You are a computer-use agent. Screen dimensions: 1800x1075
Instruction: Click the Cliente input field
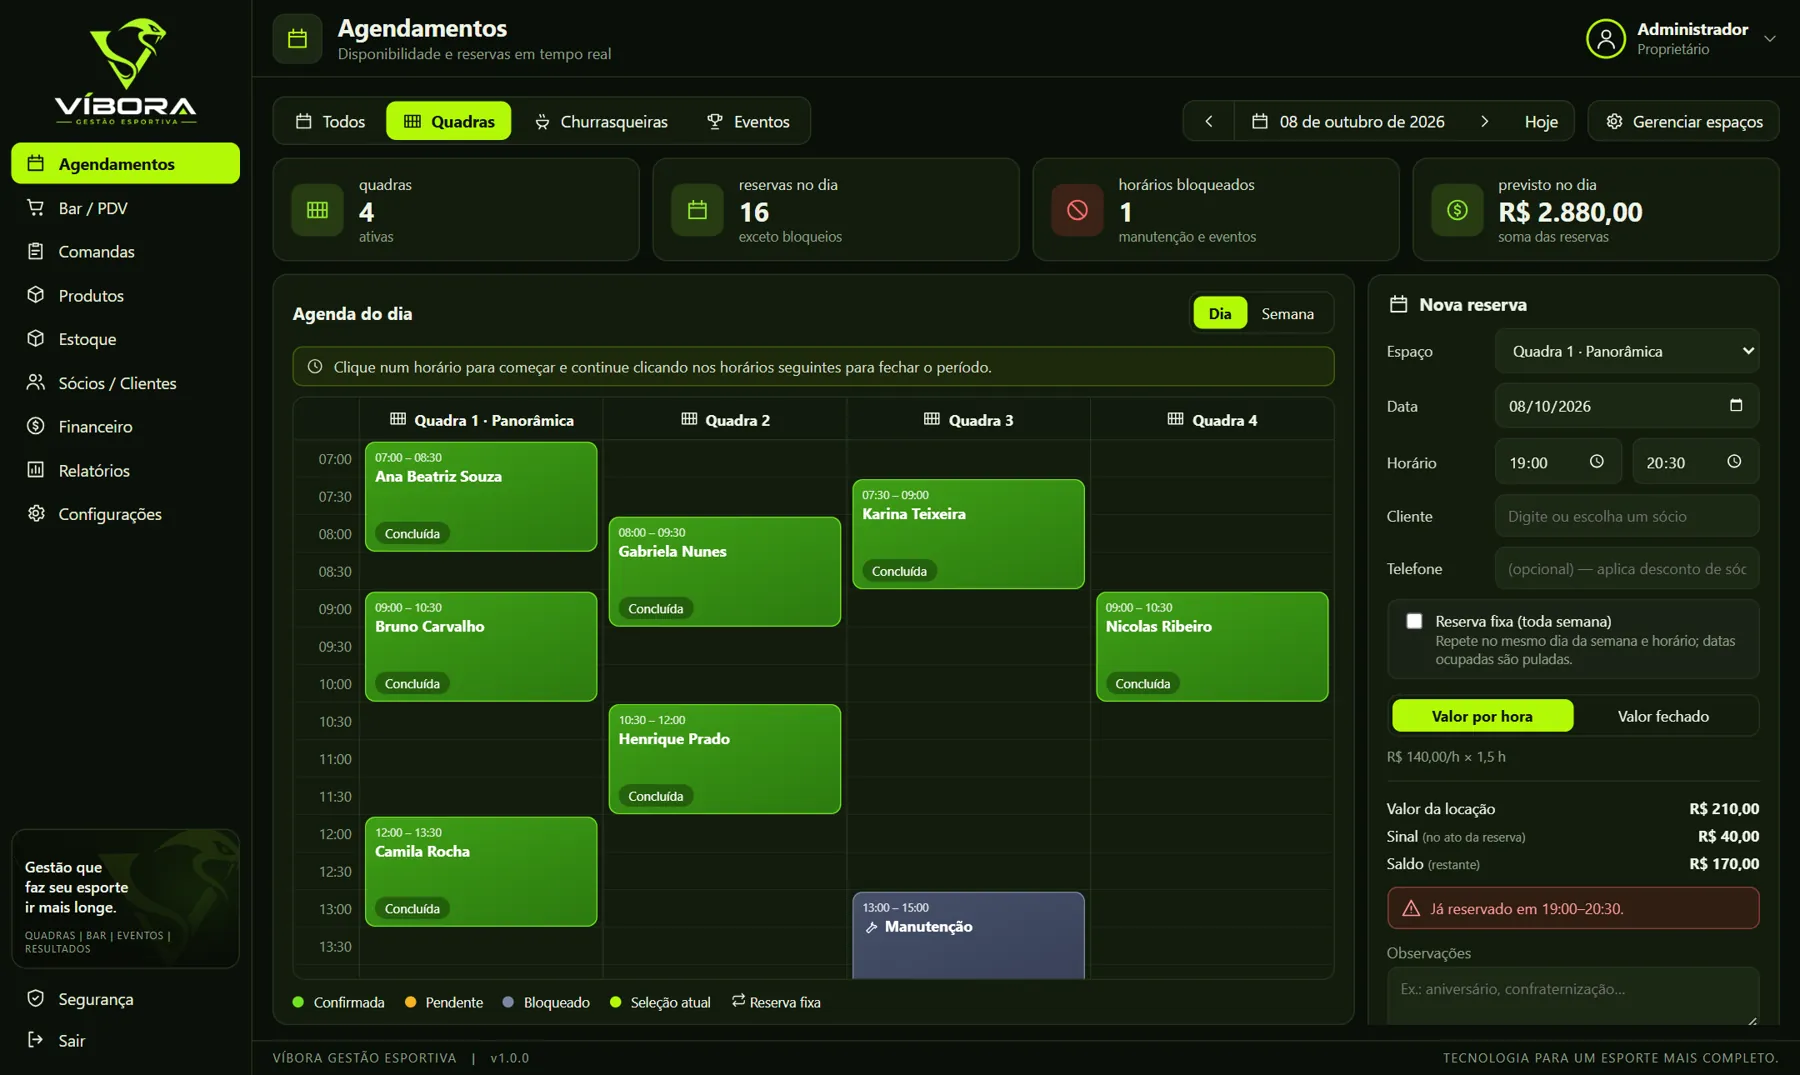point(1627,516)
